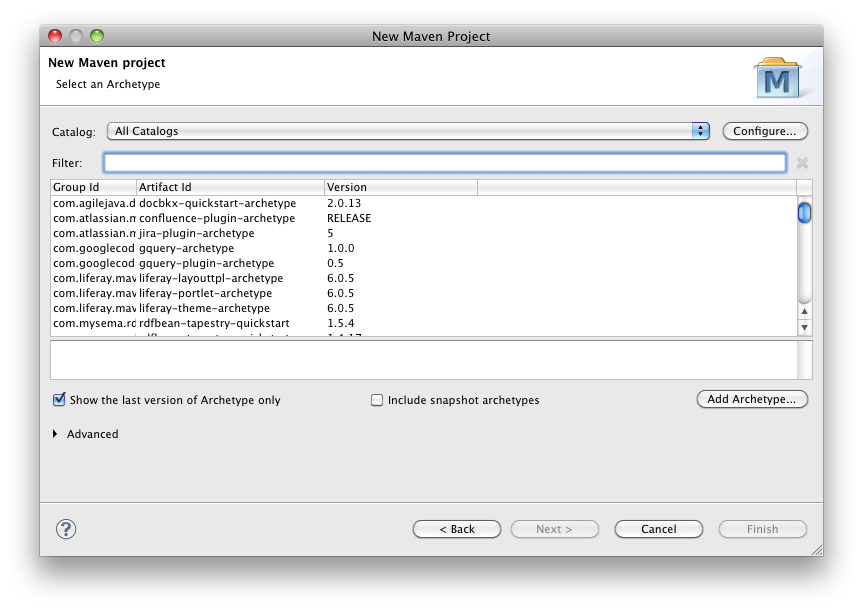Clear the filter with the X icon
This screenshot has width=863, height=611.
(802, 163)
